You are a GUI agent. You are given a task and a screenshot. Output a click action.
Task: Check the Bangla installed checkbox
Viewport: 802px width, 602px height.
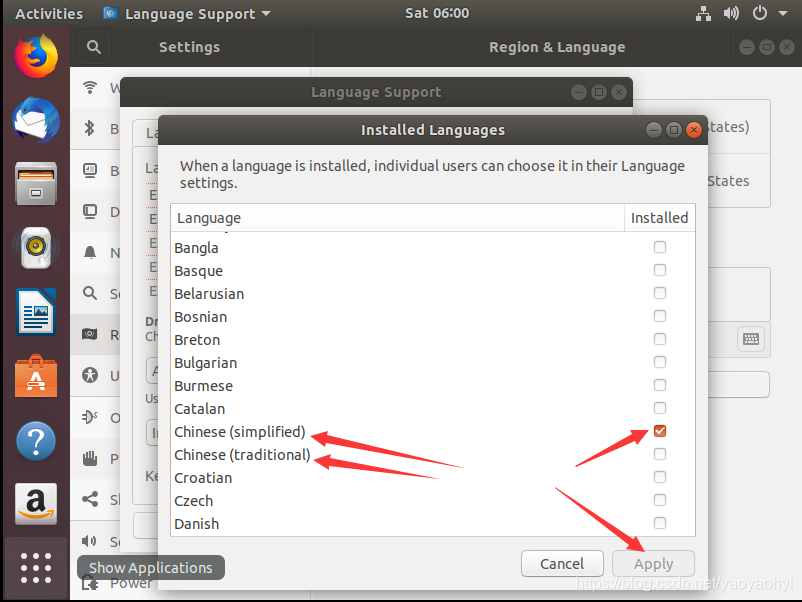pyautogui.click(x=660, y=247)
